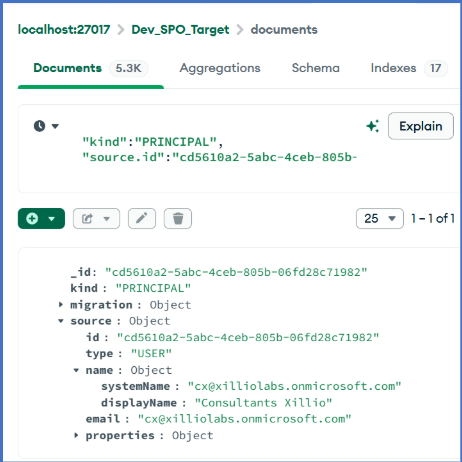Image resolution: width=462 pixels, height=462 pixels.
Task: Open the query history dropdown arrow
Action: 55,126
